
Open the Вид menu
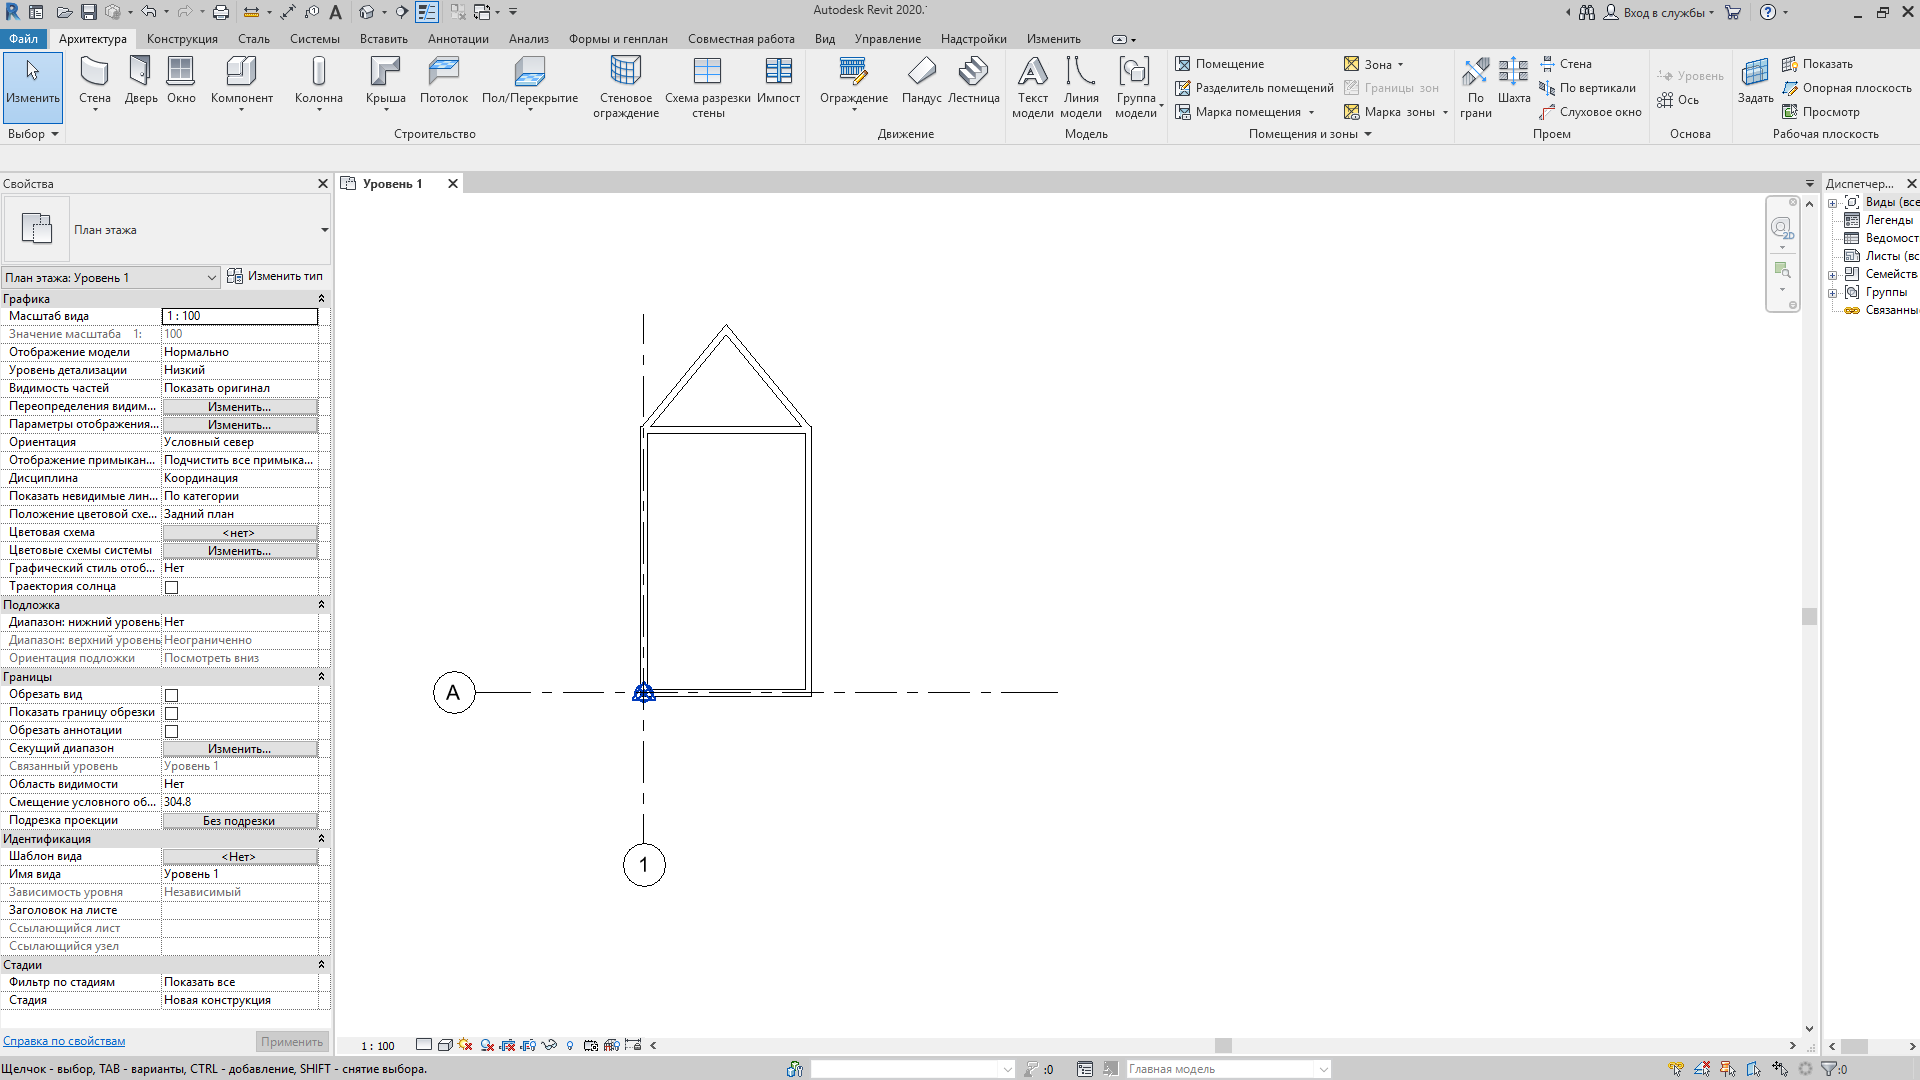(x=824, y=38)
